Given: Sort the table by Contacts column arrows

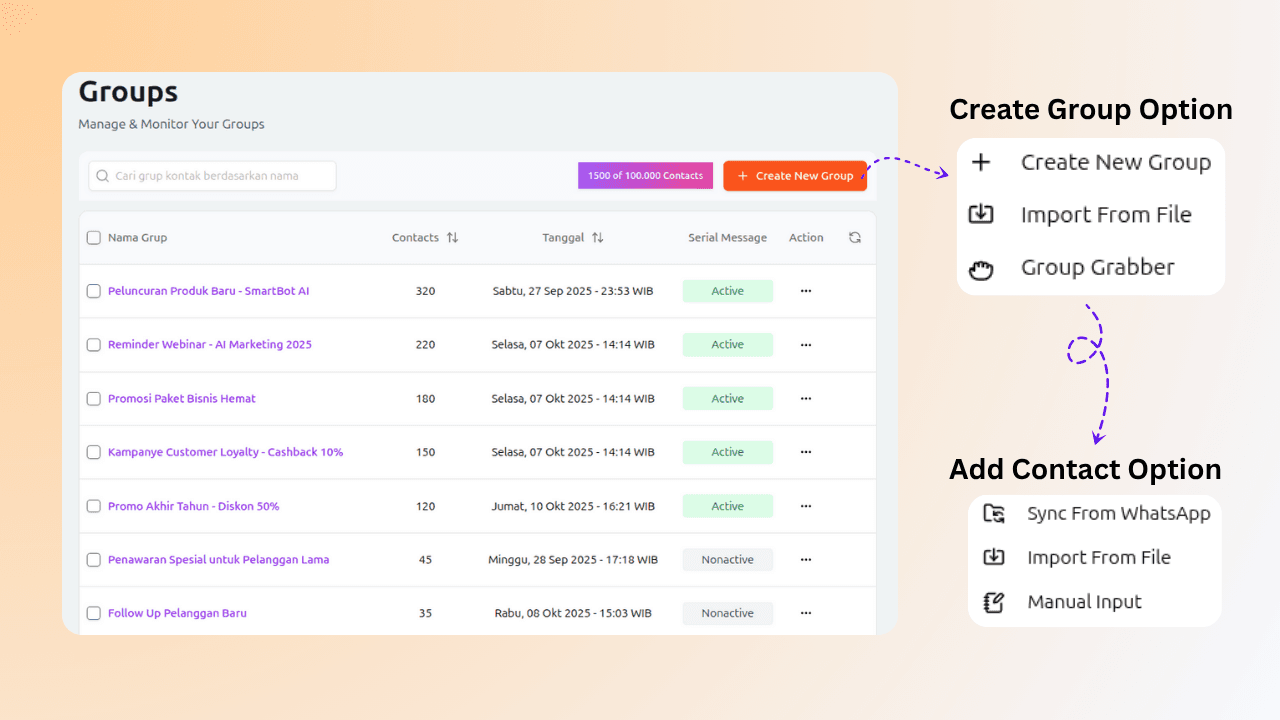Looking at the screenshot, I should [452, 238].
